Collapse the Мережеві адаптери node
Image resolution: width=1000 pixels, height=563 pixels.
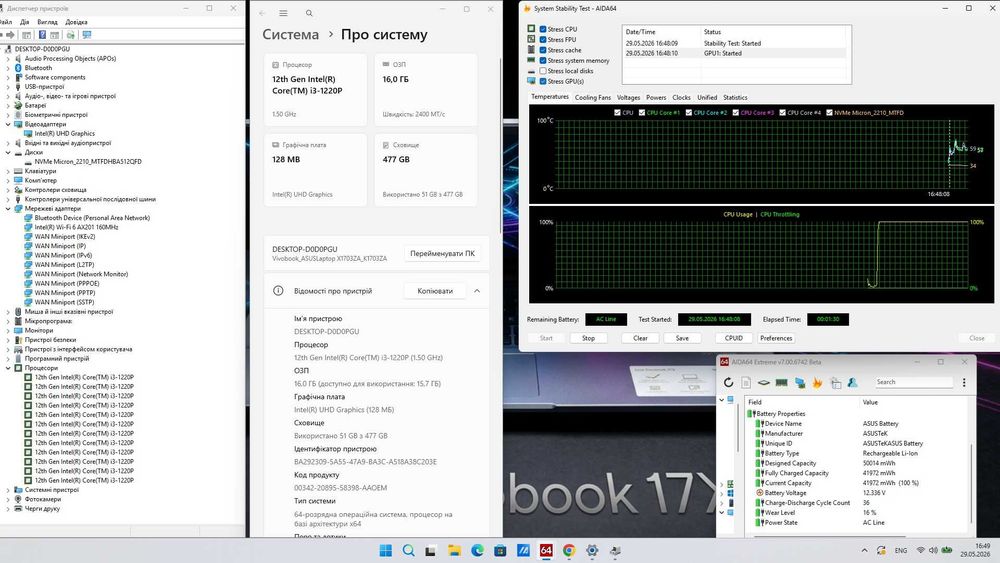(x=8, y=208)
